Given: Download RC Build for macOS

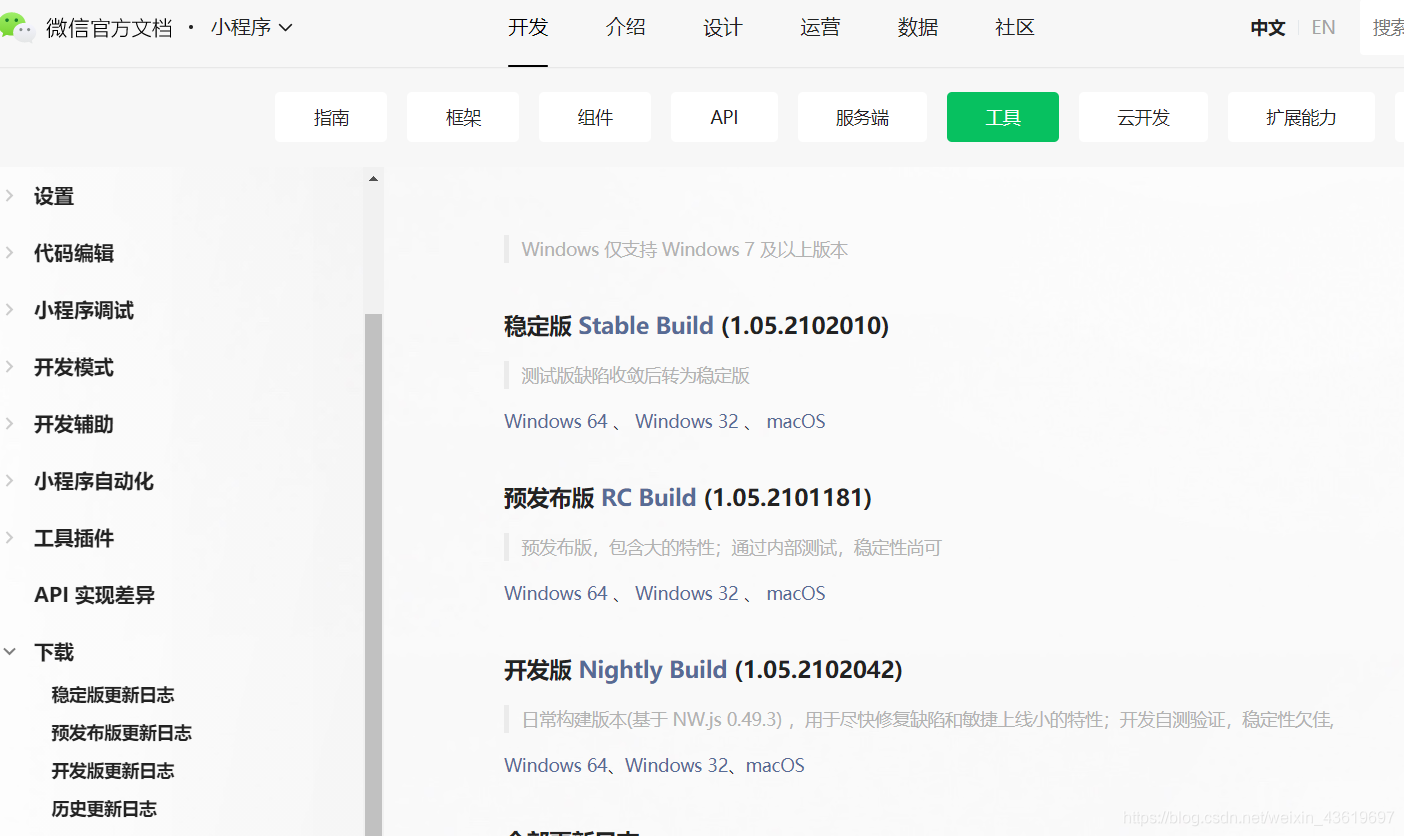Looking at the screenshot, I should click(x=796, y=593).
